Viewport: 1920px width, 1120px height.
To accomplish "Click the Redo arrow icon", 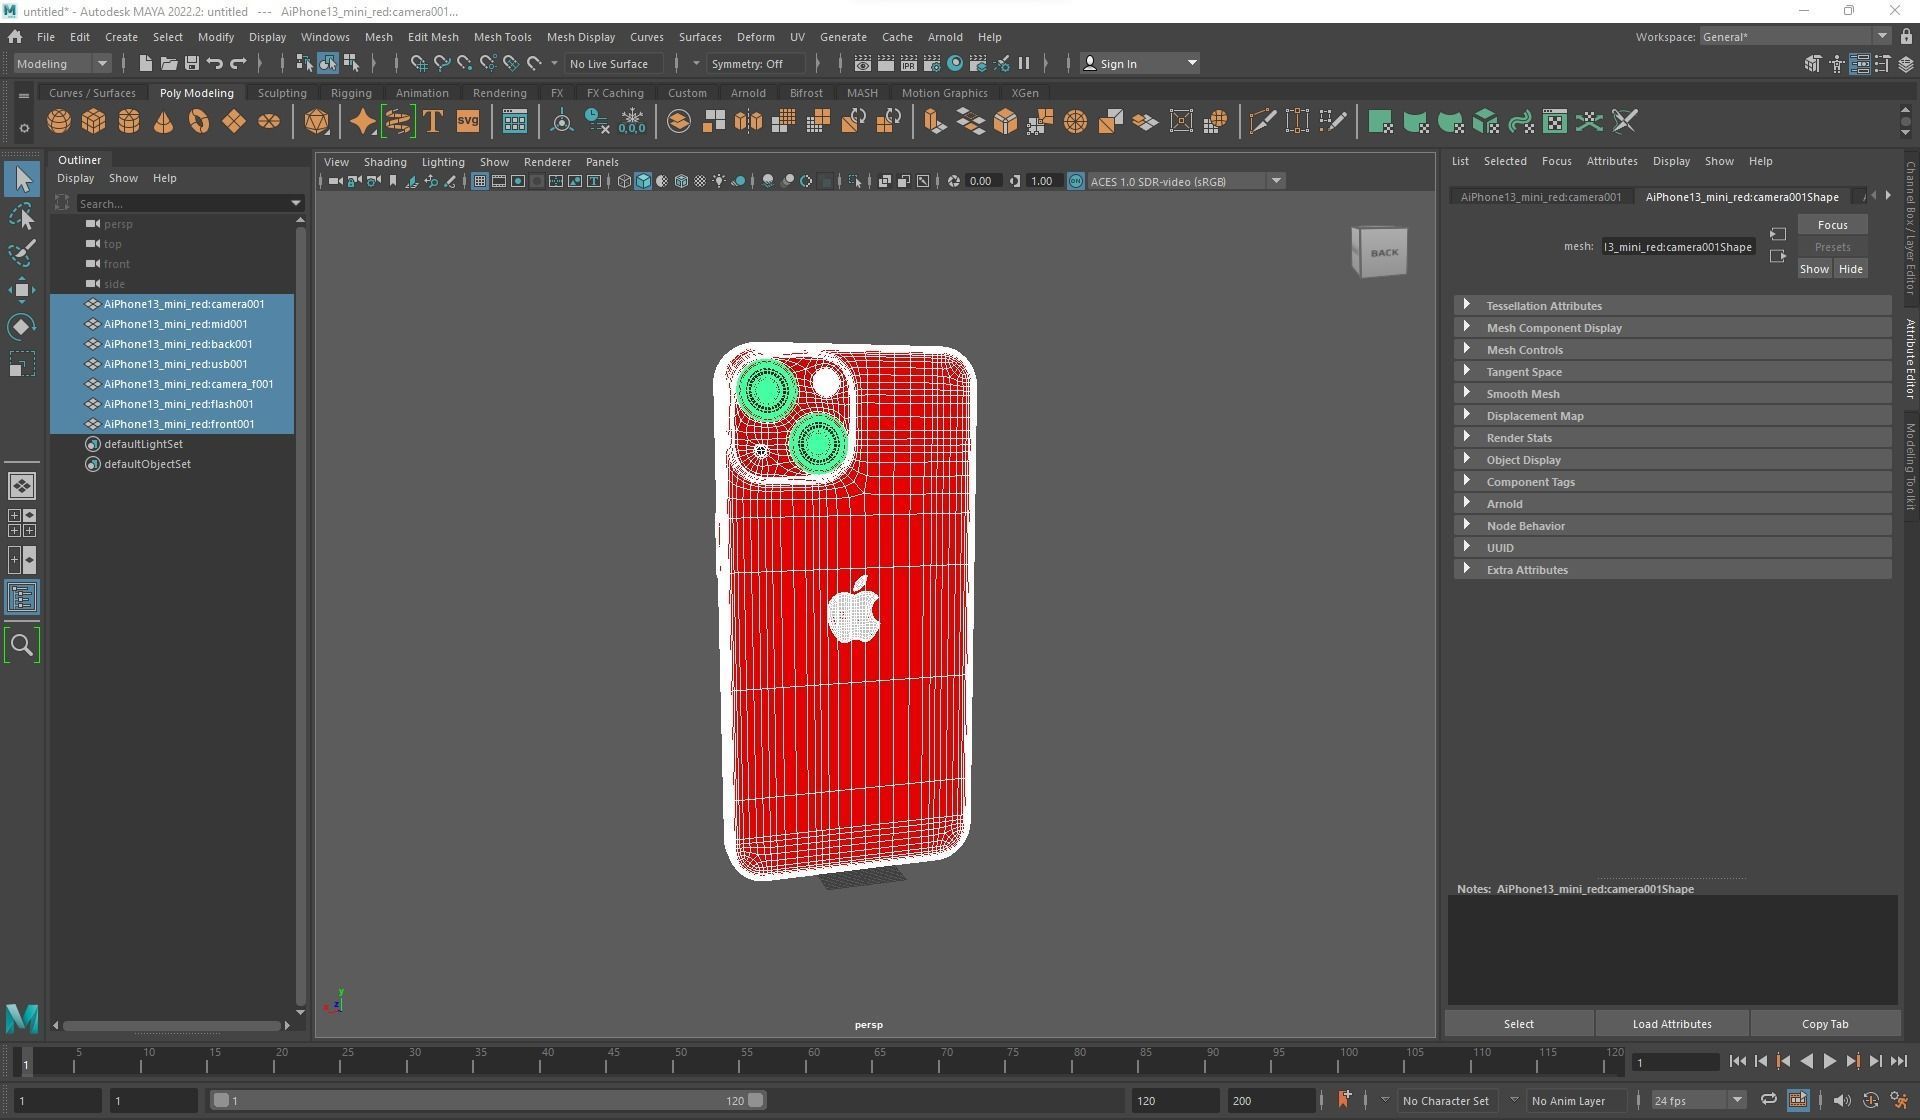I will point(237,63).
